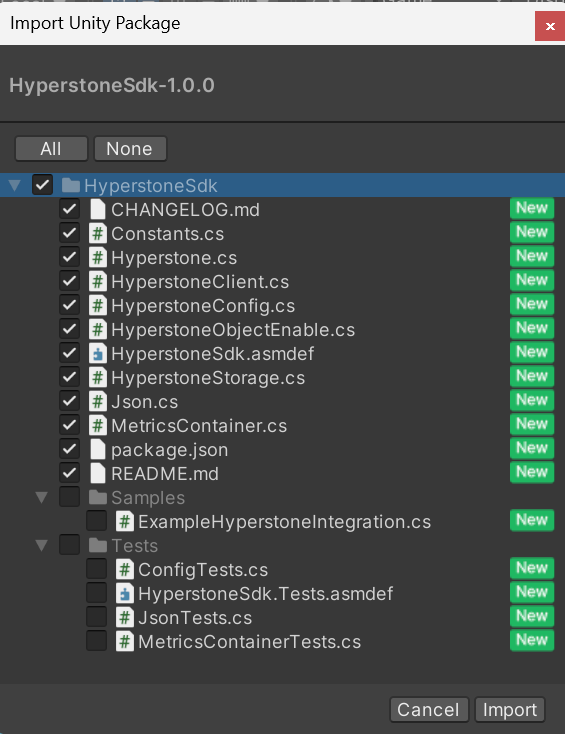This screenshot has height=734, width=565.
Task: Check the HyperstoneSdk.Tests.asmdef checkbox
Action: click(96, 593)
